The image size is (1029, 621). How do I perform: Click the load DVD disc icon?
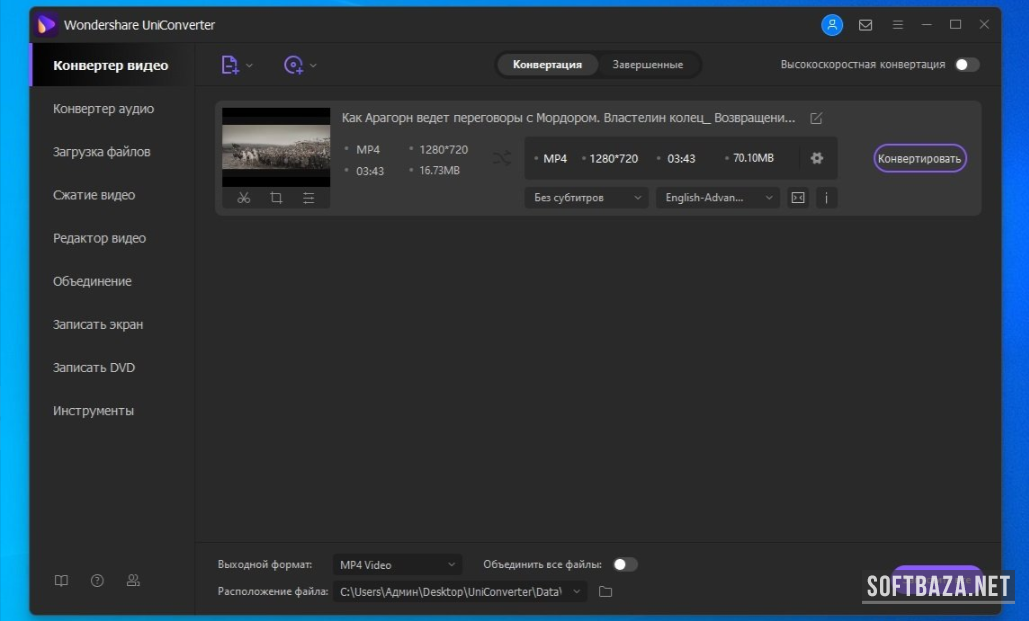[293, 65]
